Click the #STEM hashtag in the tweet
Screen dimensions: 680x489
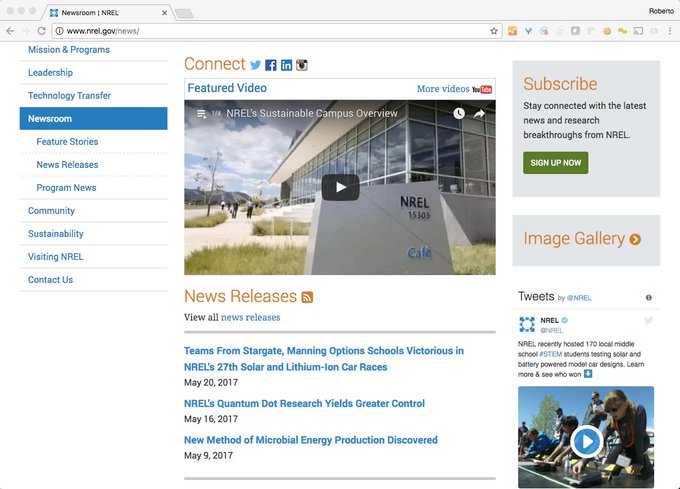pos(550,354)
